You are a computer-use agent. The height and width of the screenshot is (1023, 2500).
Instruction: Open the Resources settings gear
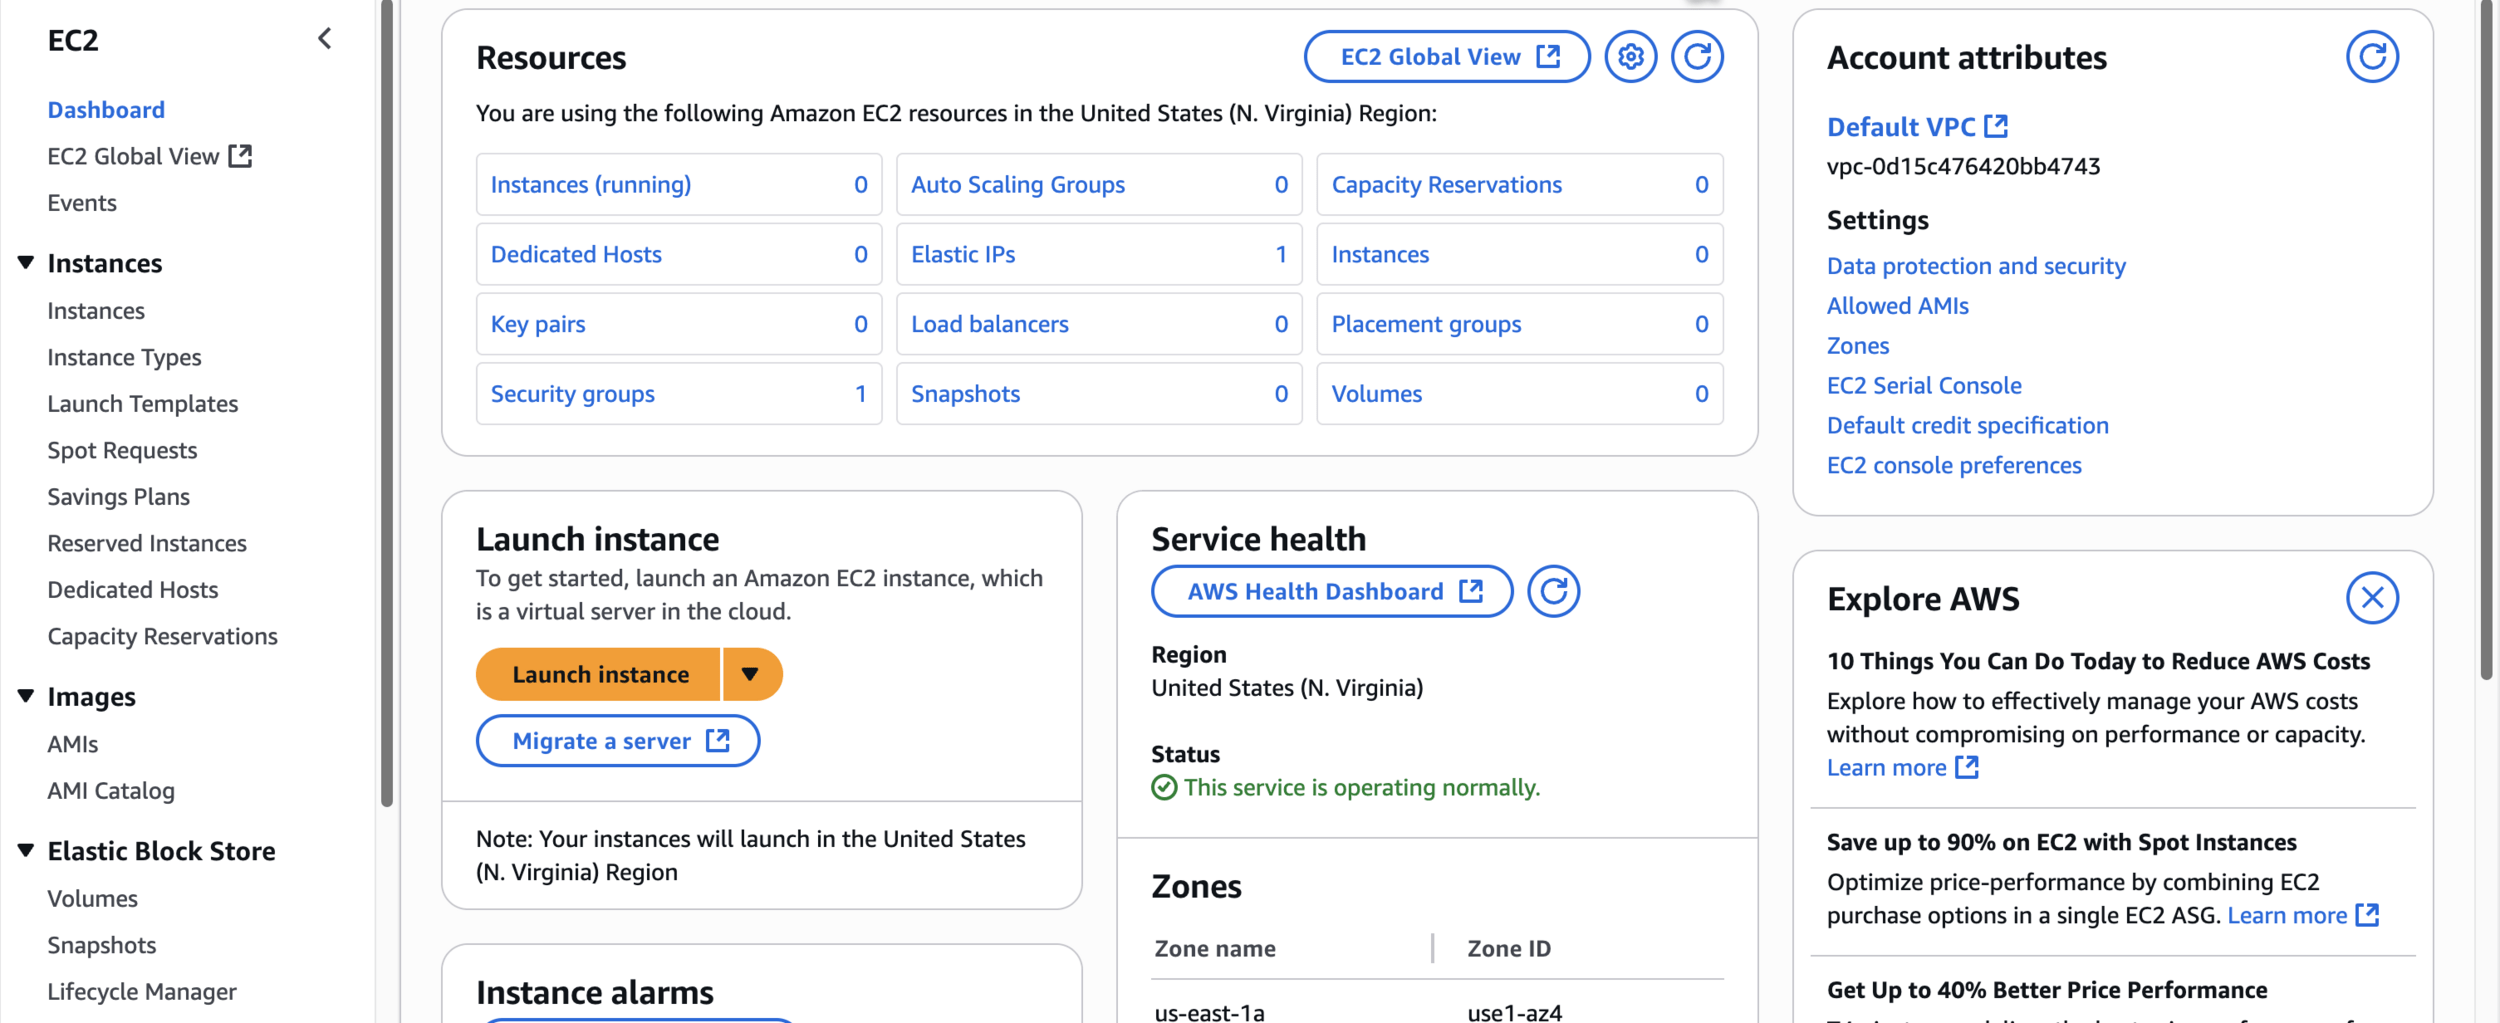pos(1630,57)
